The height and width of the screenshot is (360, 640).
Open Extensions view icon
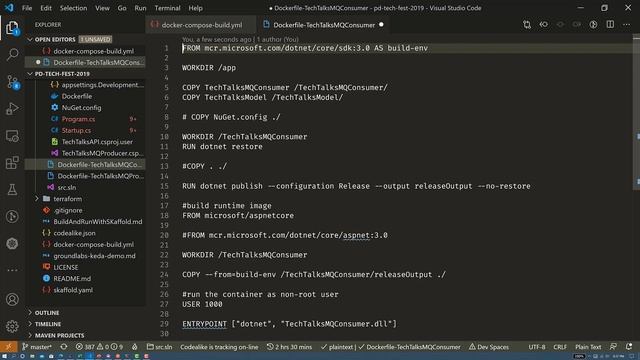coord(12,163)
